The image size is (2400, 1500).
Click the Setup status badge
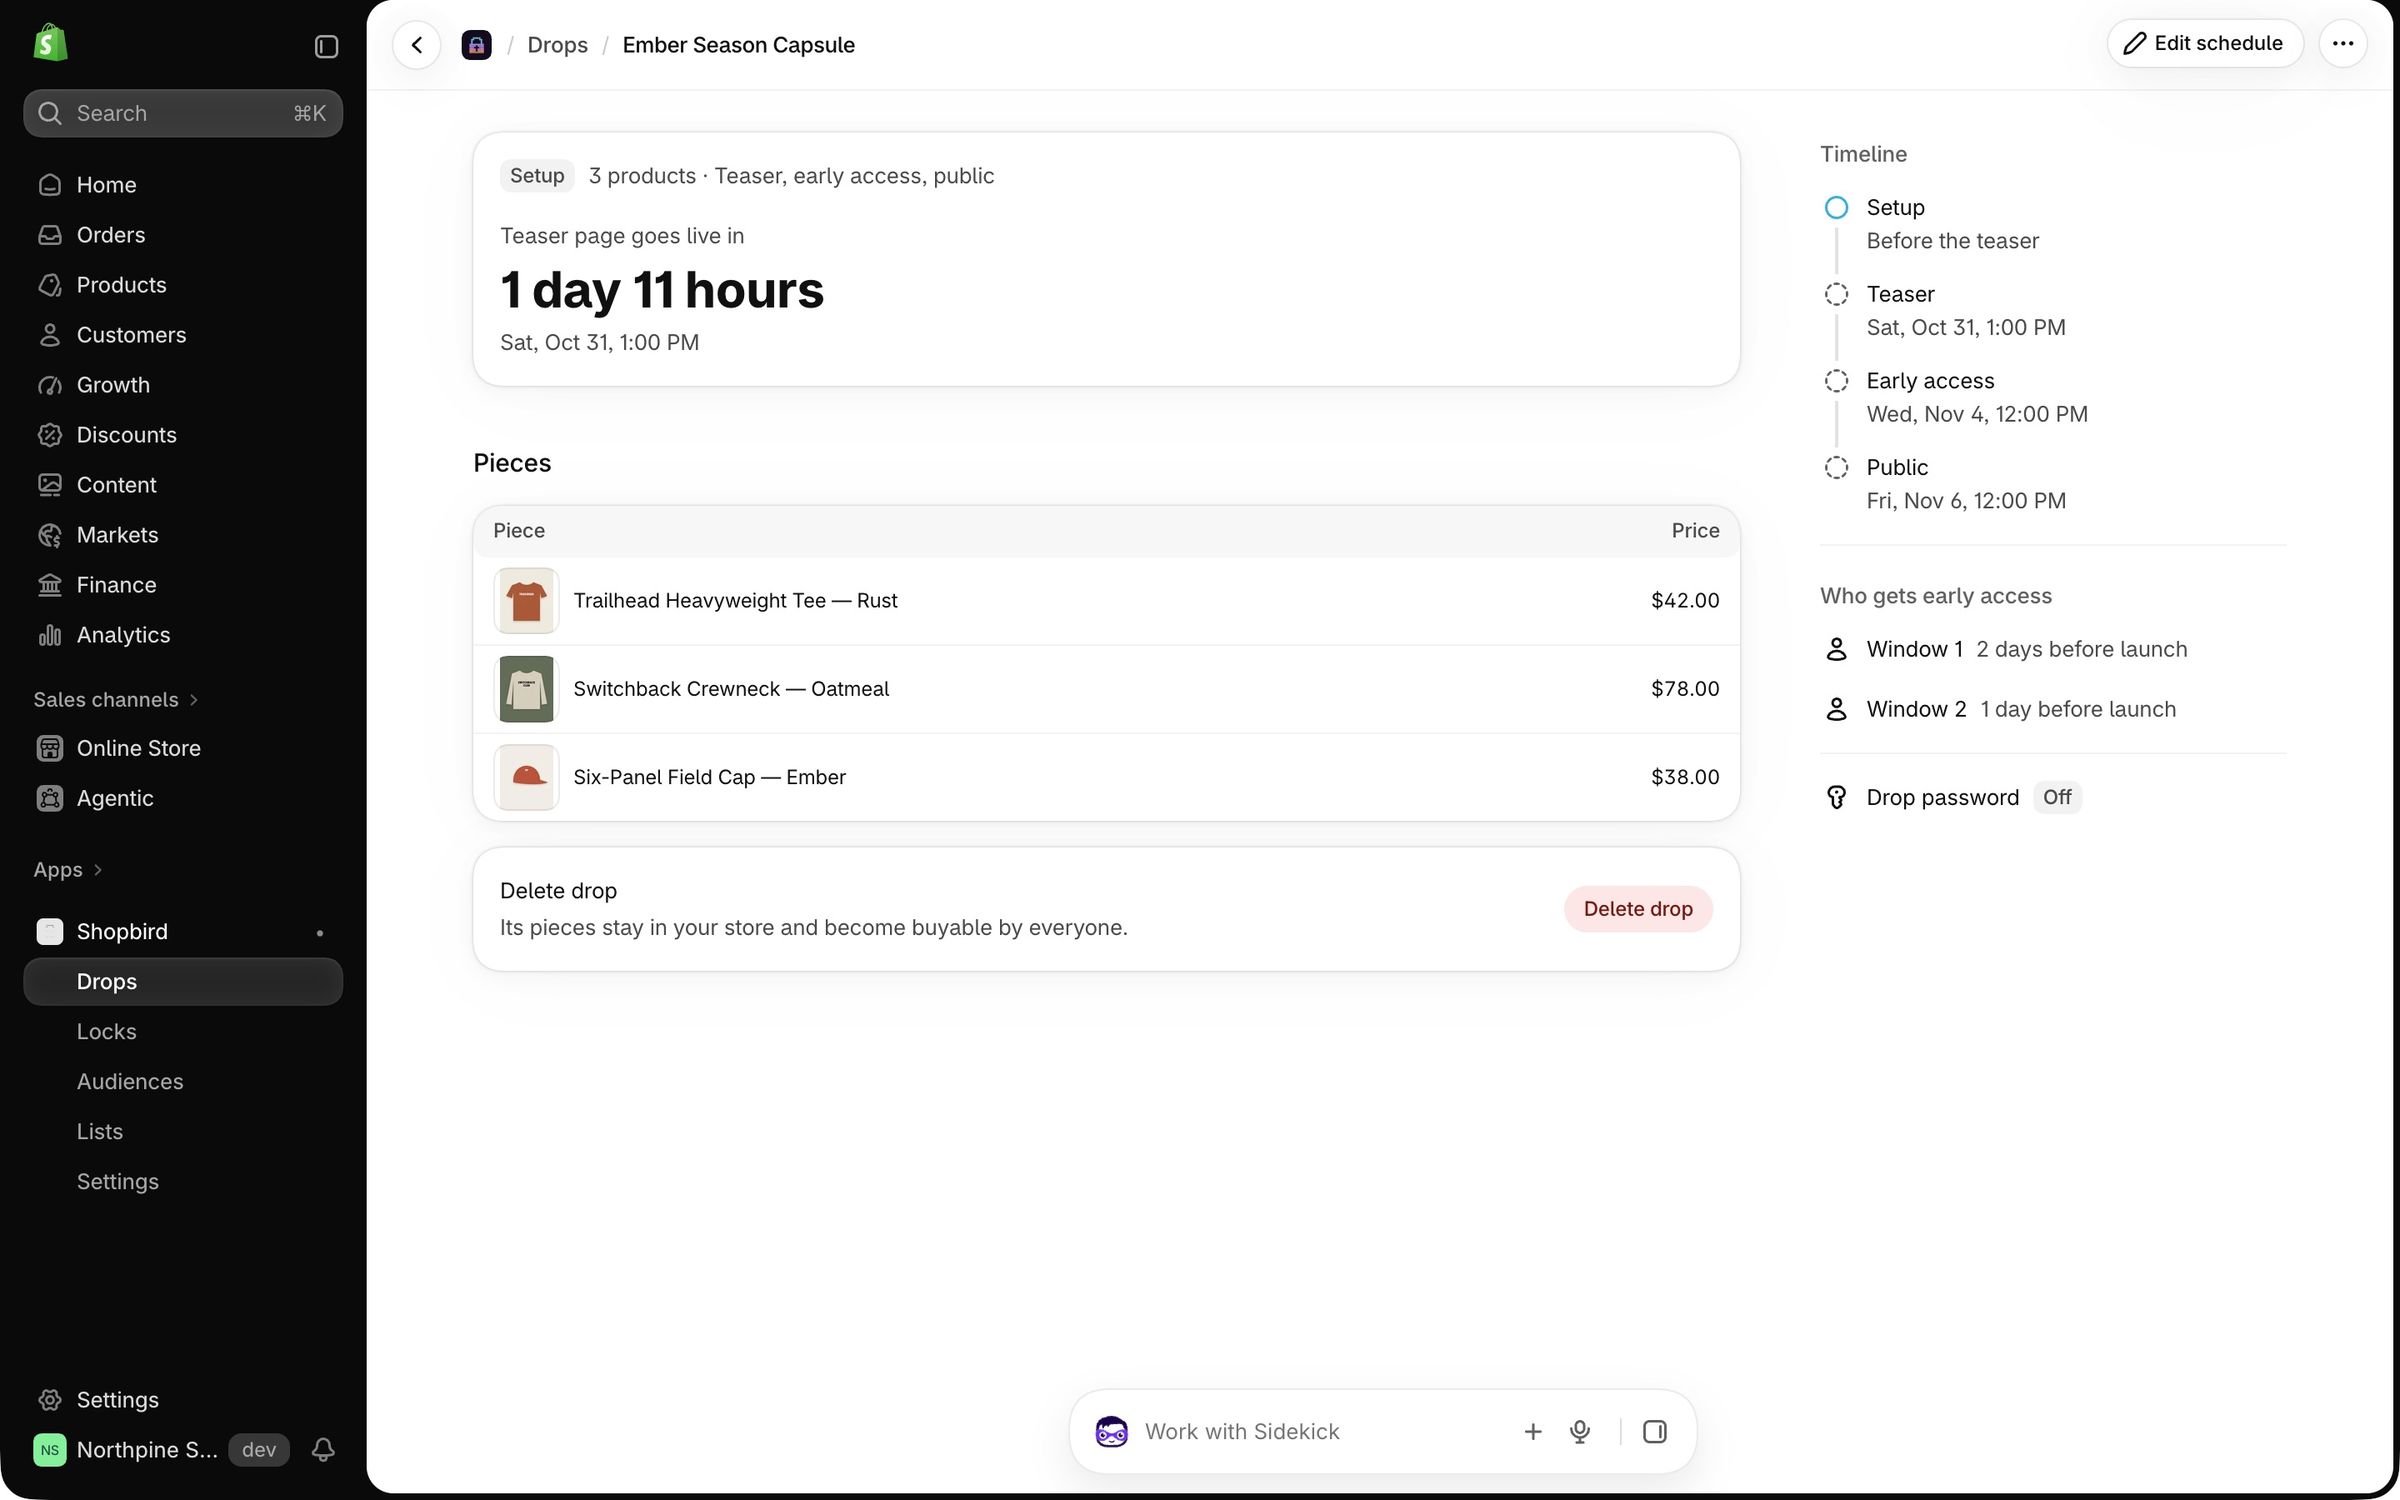(x=537, y=176)
